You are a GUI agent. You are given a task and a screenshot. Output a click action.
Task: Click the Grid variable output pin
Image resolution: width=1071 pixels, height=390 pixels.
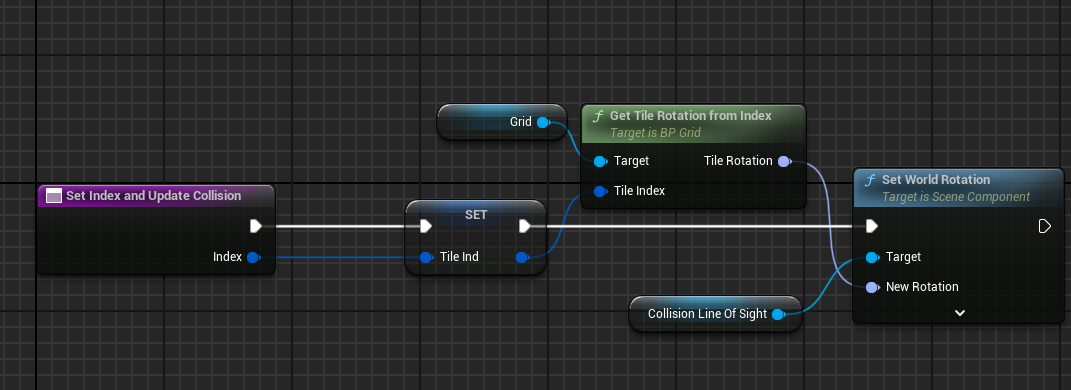pyautogui.click(x=543, y=122)
